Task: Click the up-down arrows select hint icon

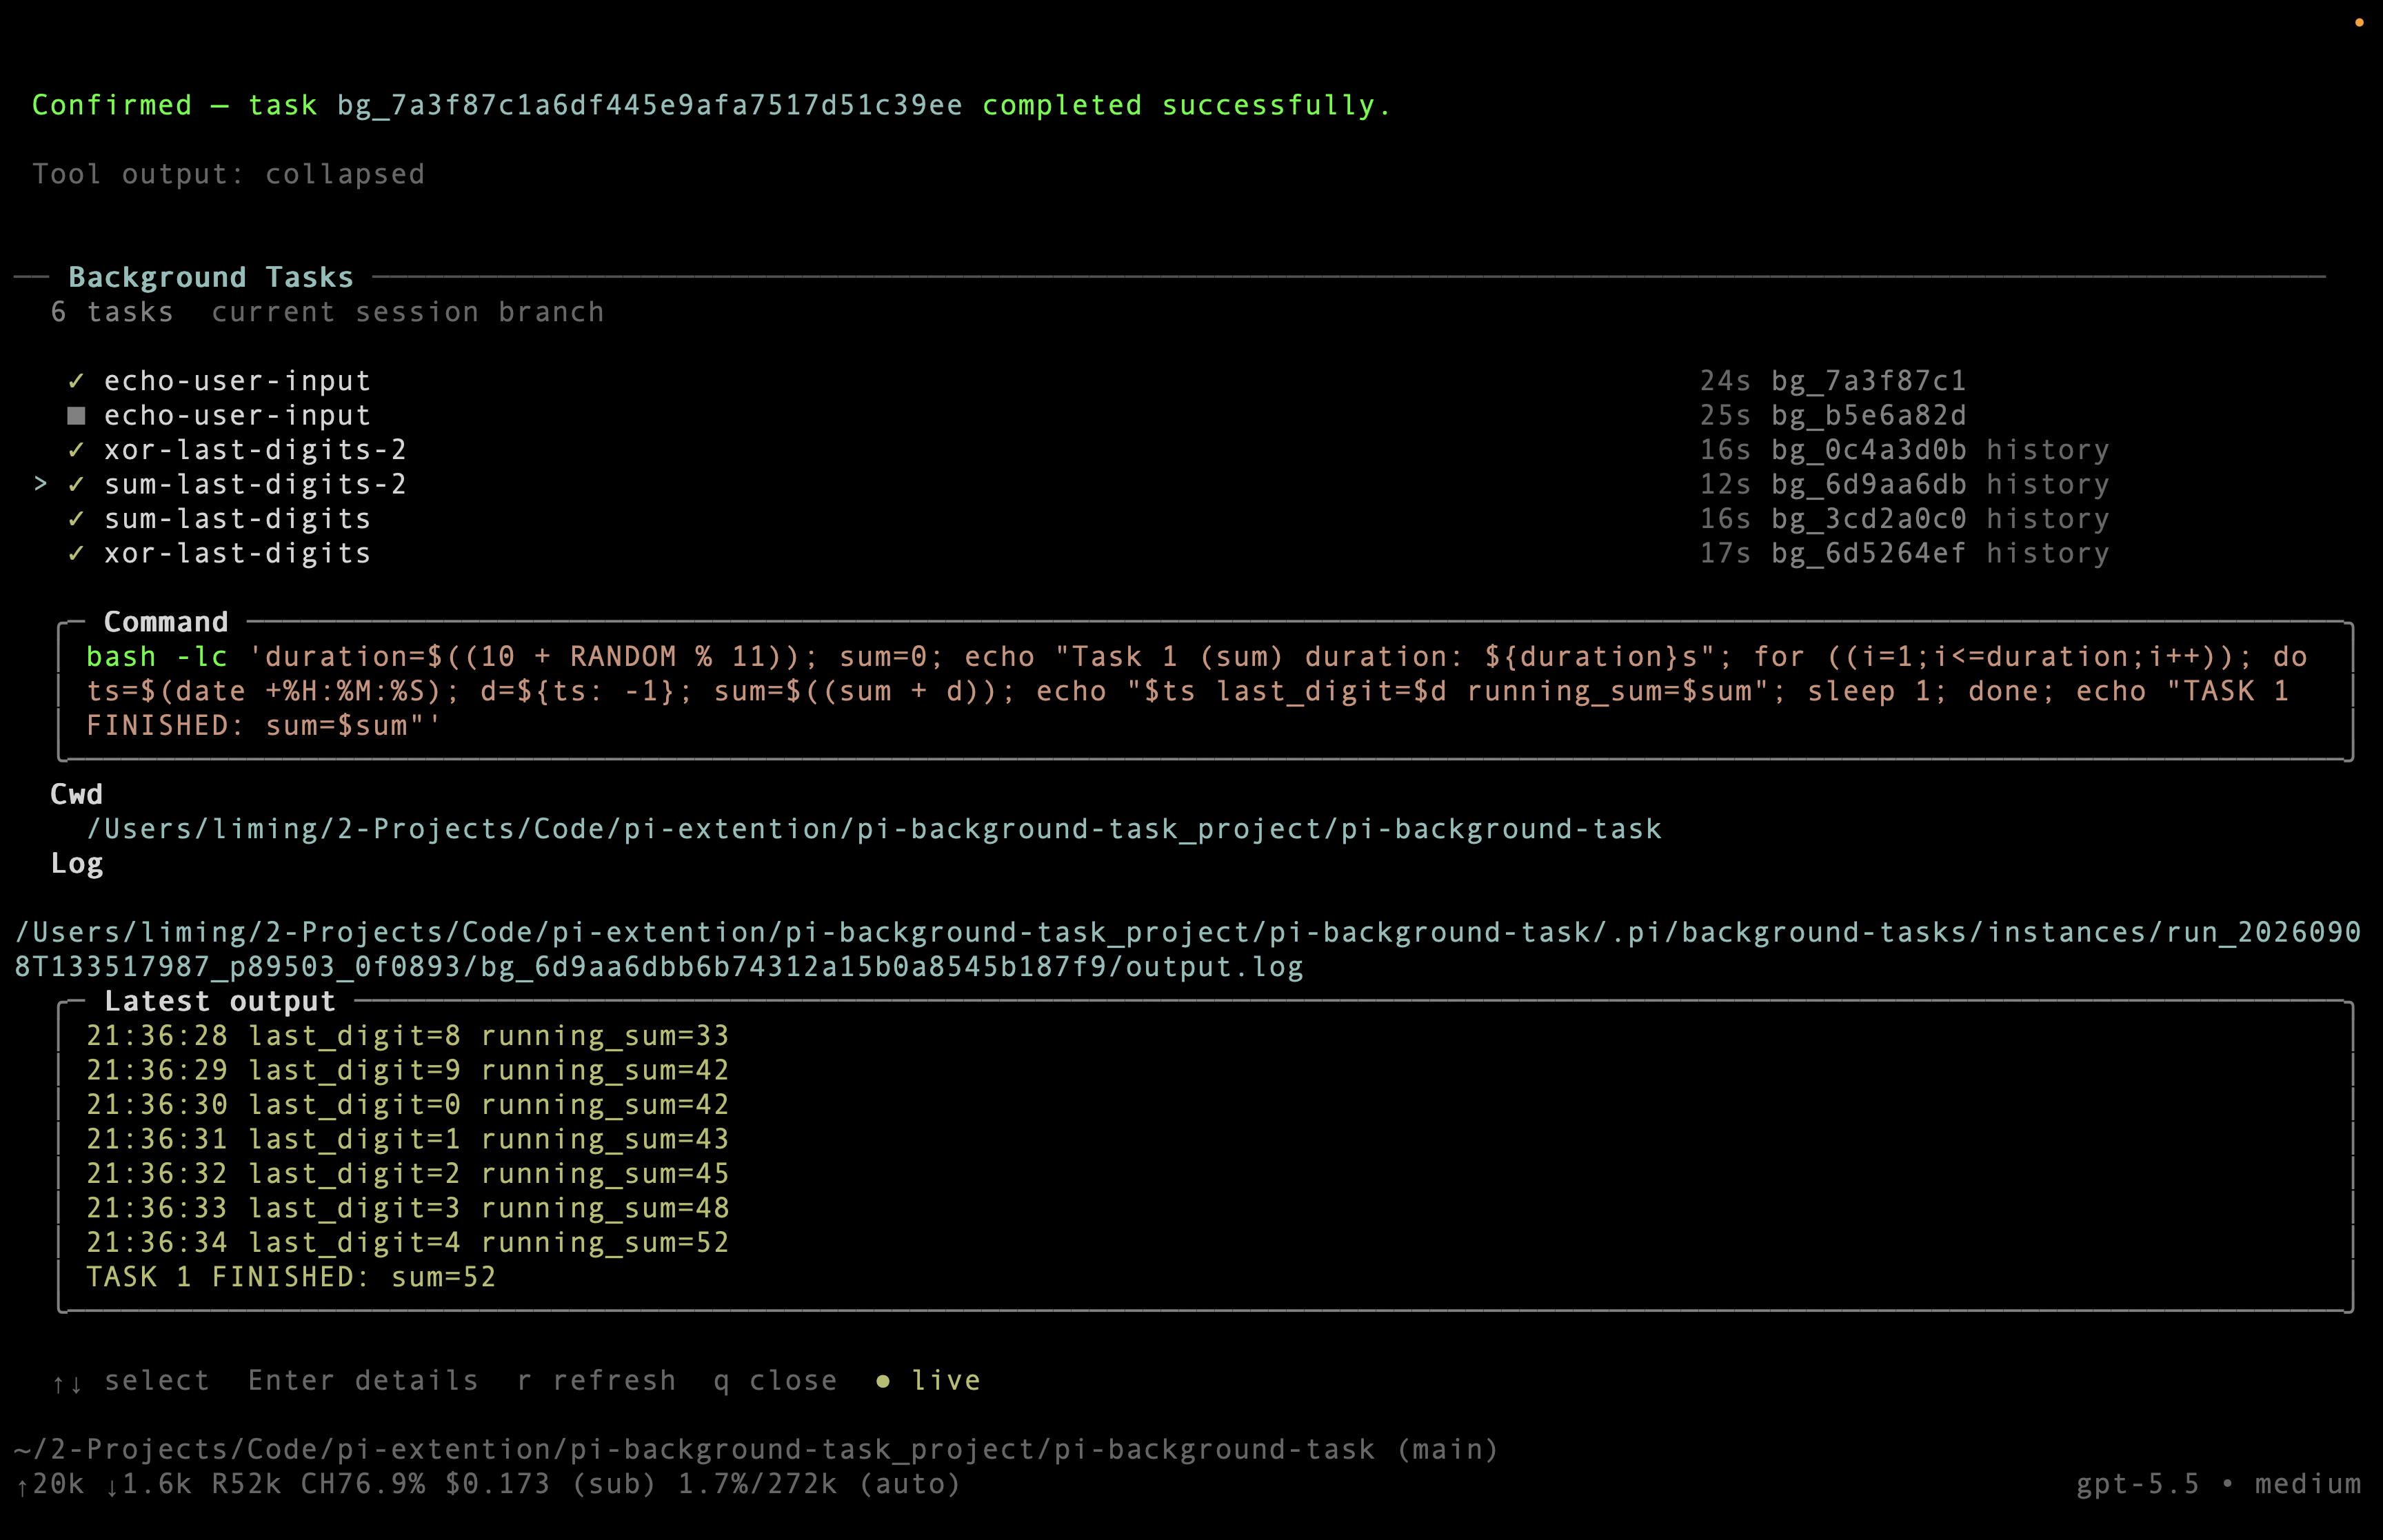Action: tap(67, 1383)
